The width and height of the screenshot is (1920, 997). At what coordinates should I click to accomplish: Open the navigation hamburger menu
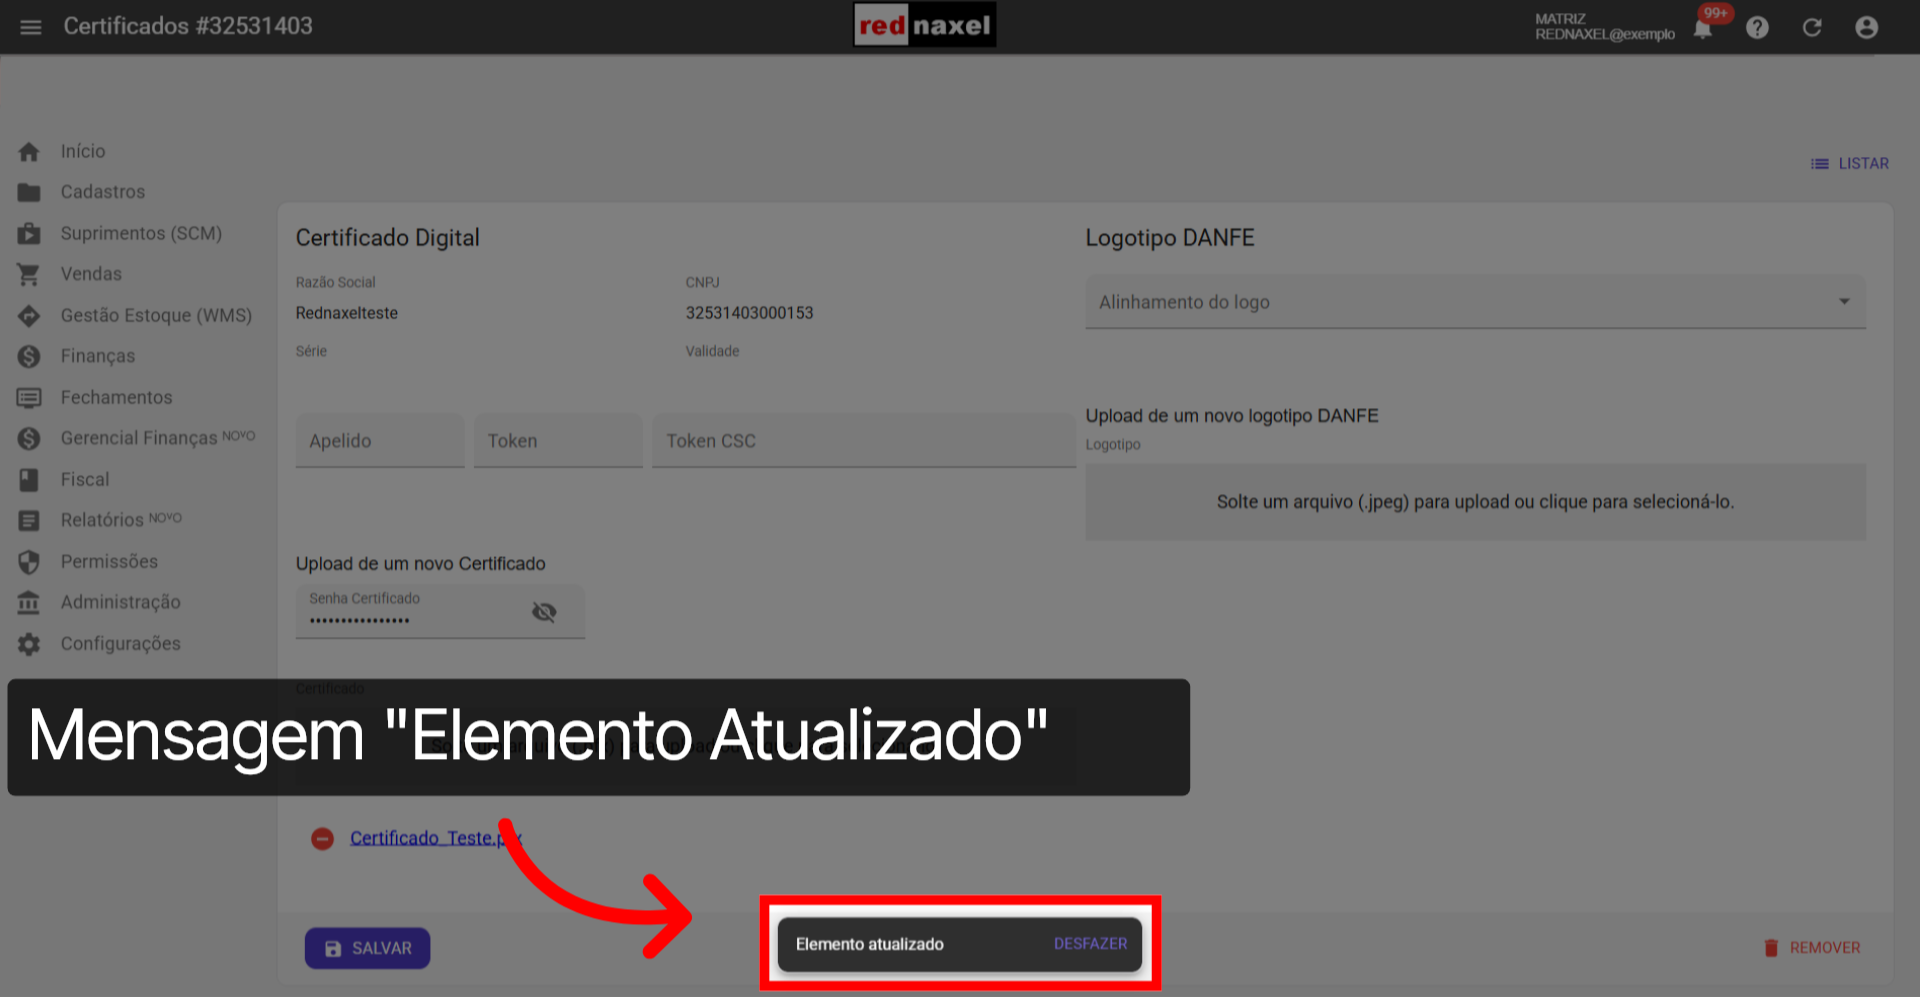[x=30, y=27]
